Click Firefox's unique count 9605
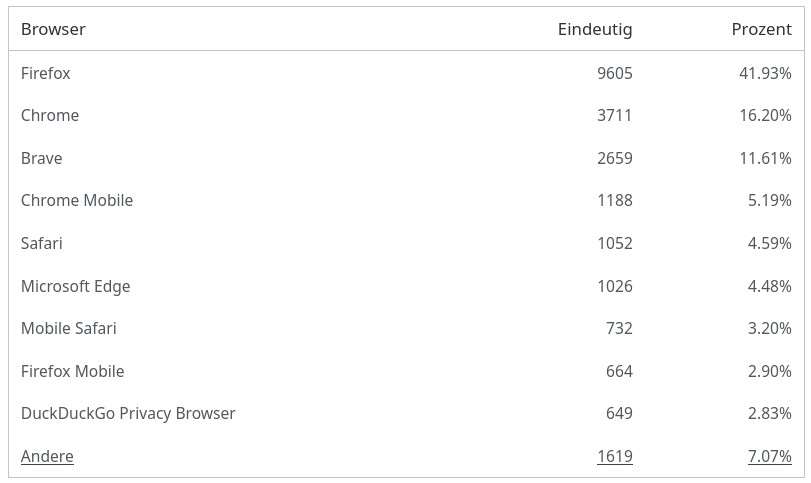The height and width of the screenshot is (483, 811). click(x=614, y=73)
